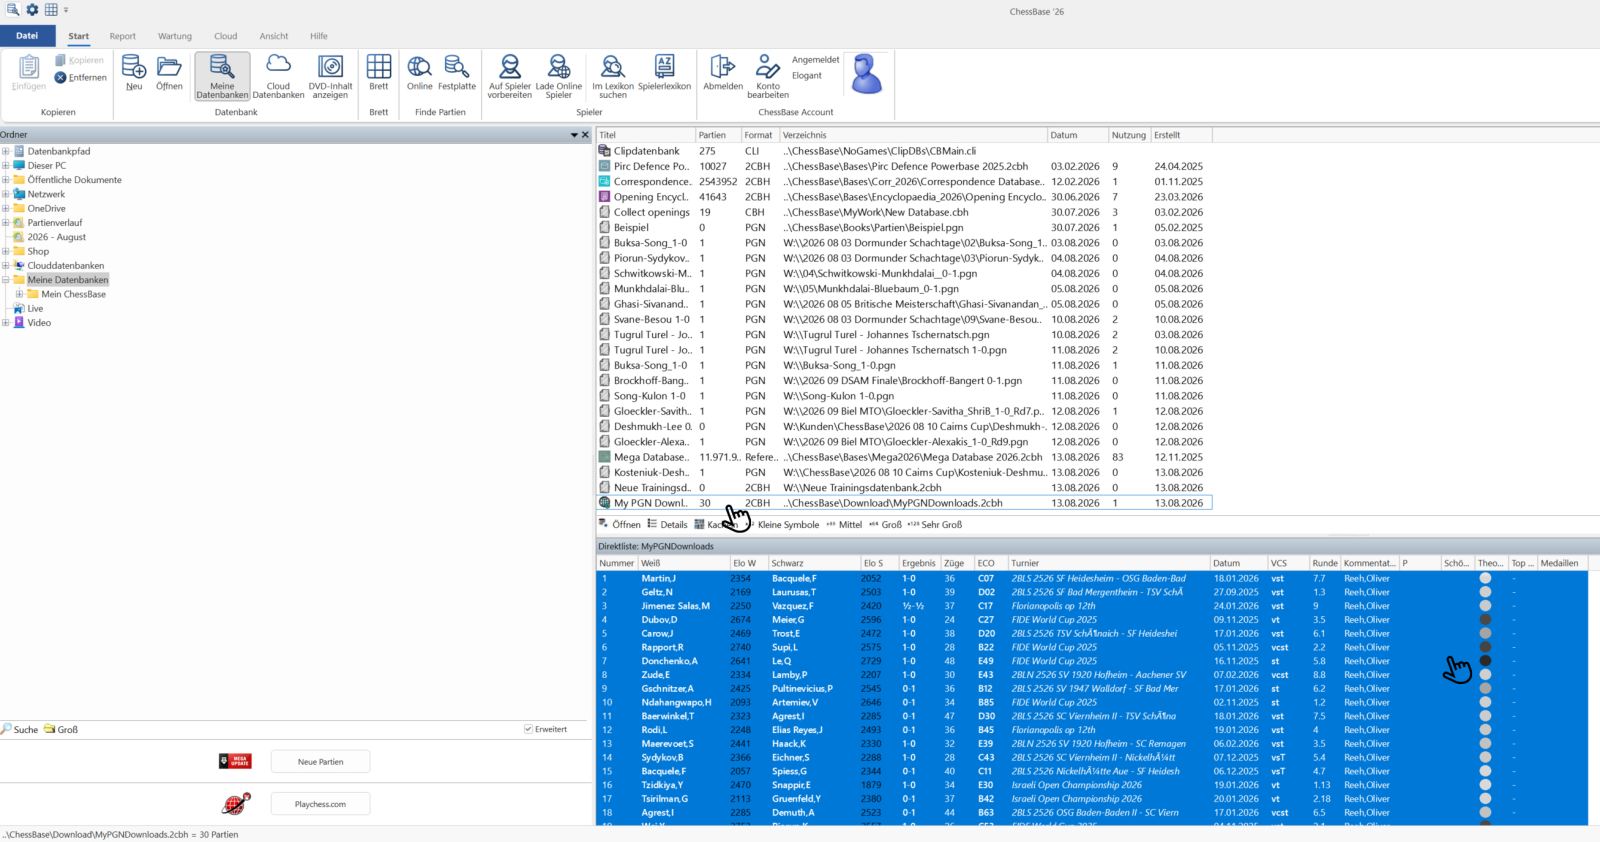
Task: Switch to the Report ribbon tab
Action: (123, 36)
